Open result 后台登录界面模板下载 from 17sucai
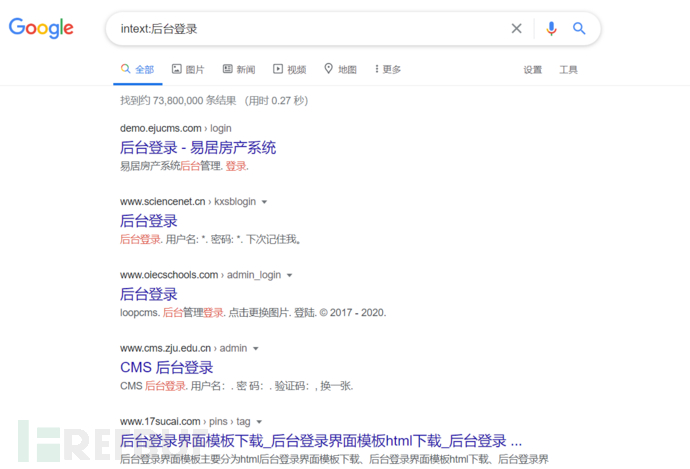Image resolution: width=690 pixels, height=469 pixels. 321,441
